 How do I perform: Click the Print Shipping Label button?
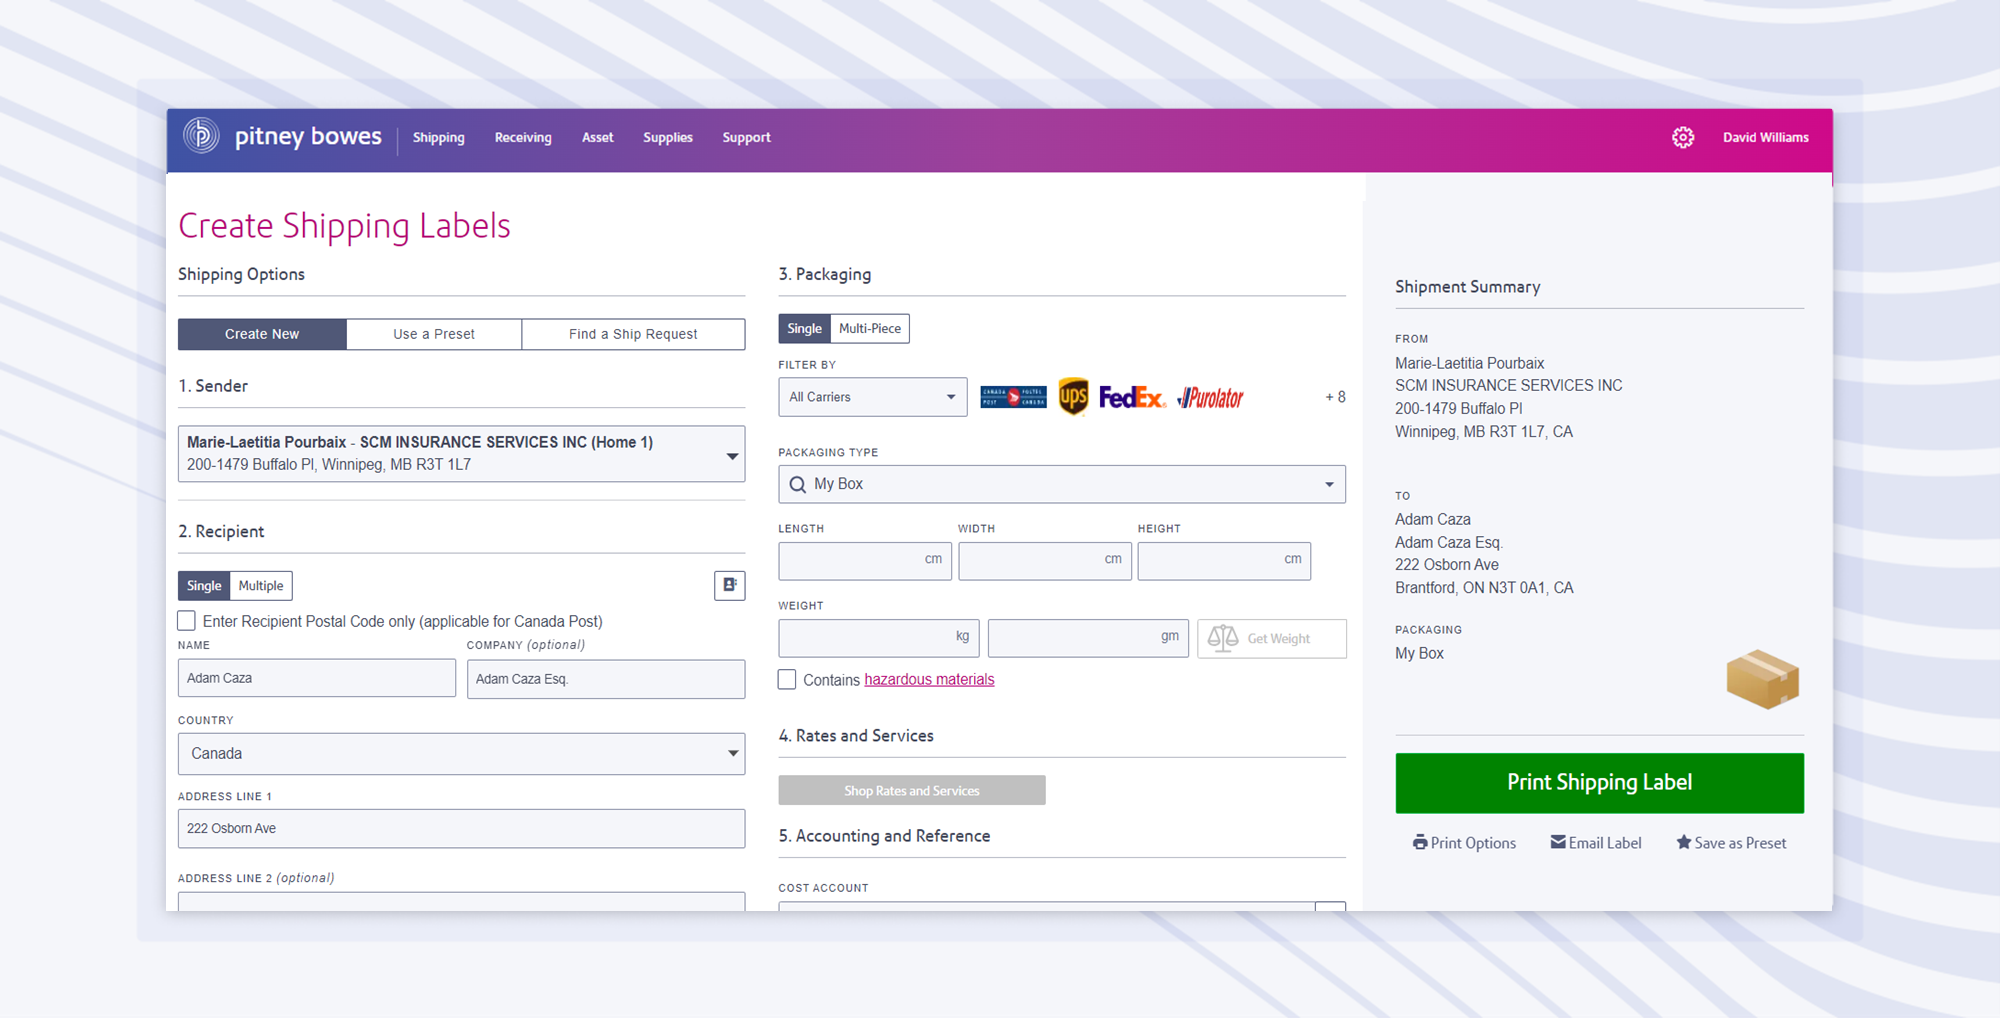(x=1599, y=783)
